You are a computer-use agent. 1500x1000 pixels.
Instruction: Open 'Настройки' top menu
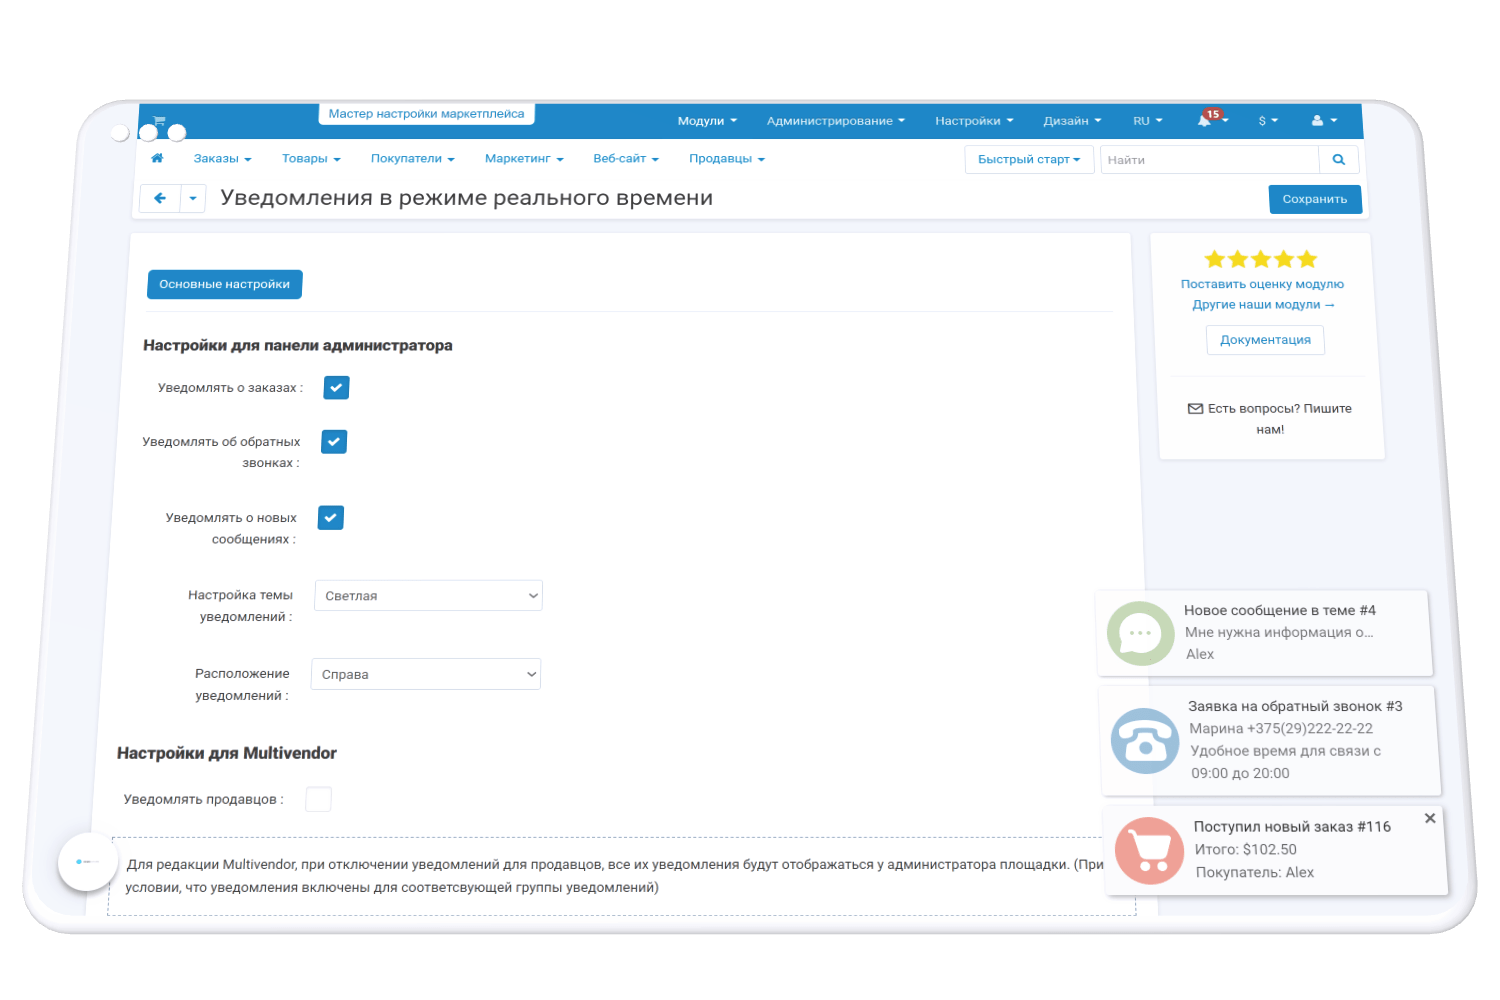point(974,121)
